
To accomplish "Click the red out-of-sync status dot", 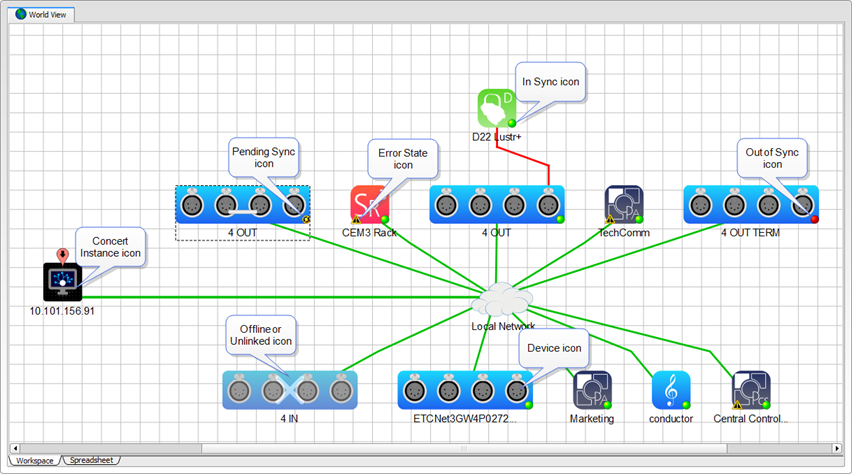I will pos(814,219).
